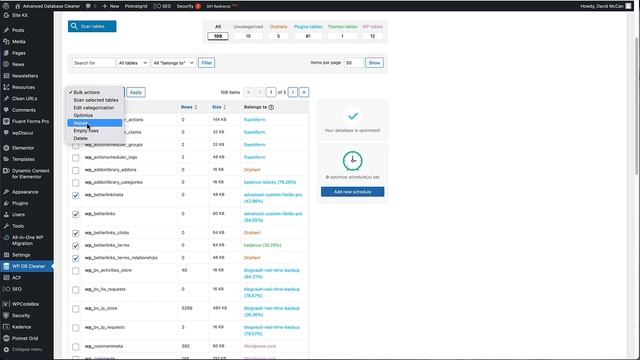The width and height of the screenshot is (640, 360).
Task: Tick the wp_addonlibrary_addons checkbox
Action: [x=76, y=170]
